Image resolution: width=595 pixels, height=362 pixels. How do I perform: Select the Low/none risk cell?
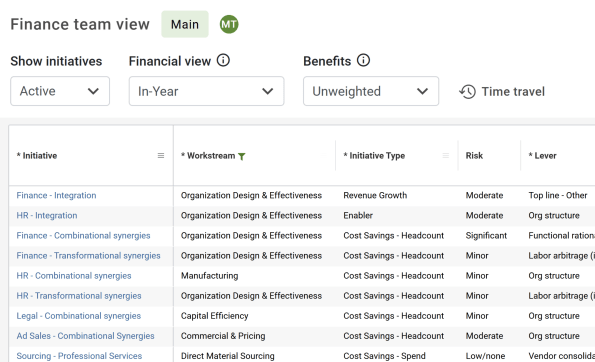point(485,356)
